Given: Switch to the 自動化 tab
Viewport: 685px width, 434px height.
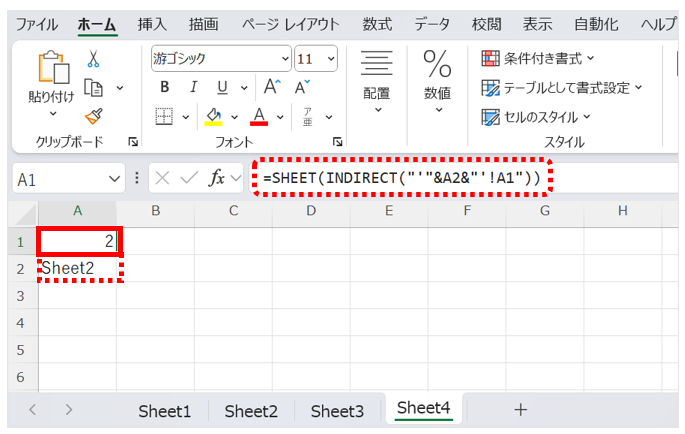Looking at the screenshot, I should click(596, 24).
